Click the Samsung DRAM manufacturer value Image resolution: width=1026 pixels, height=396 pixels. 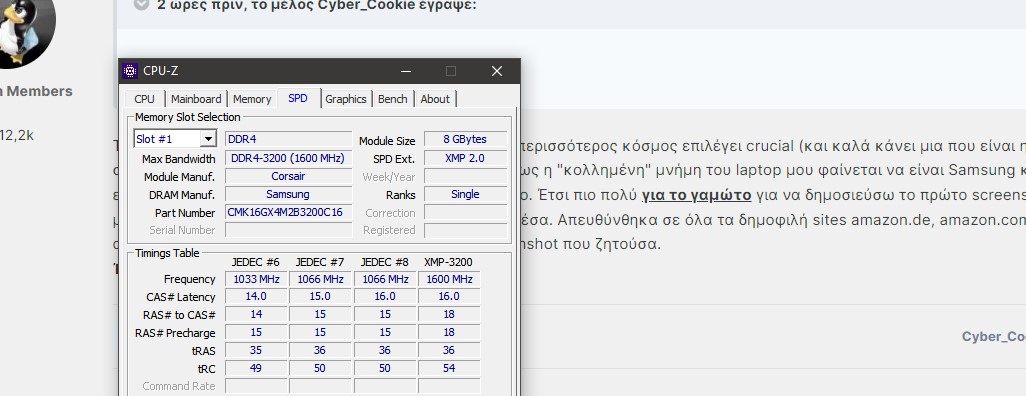pyautogui.click(x=288, y=194)
